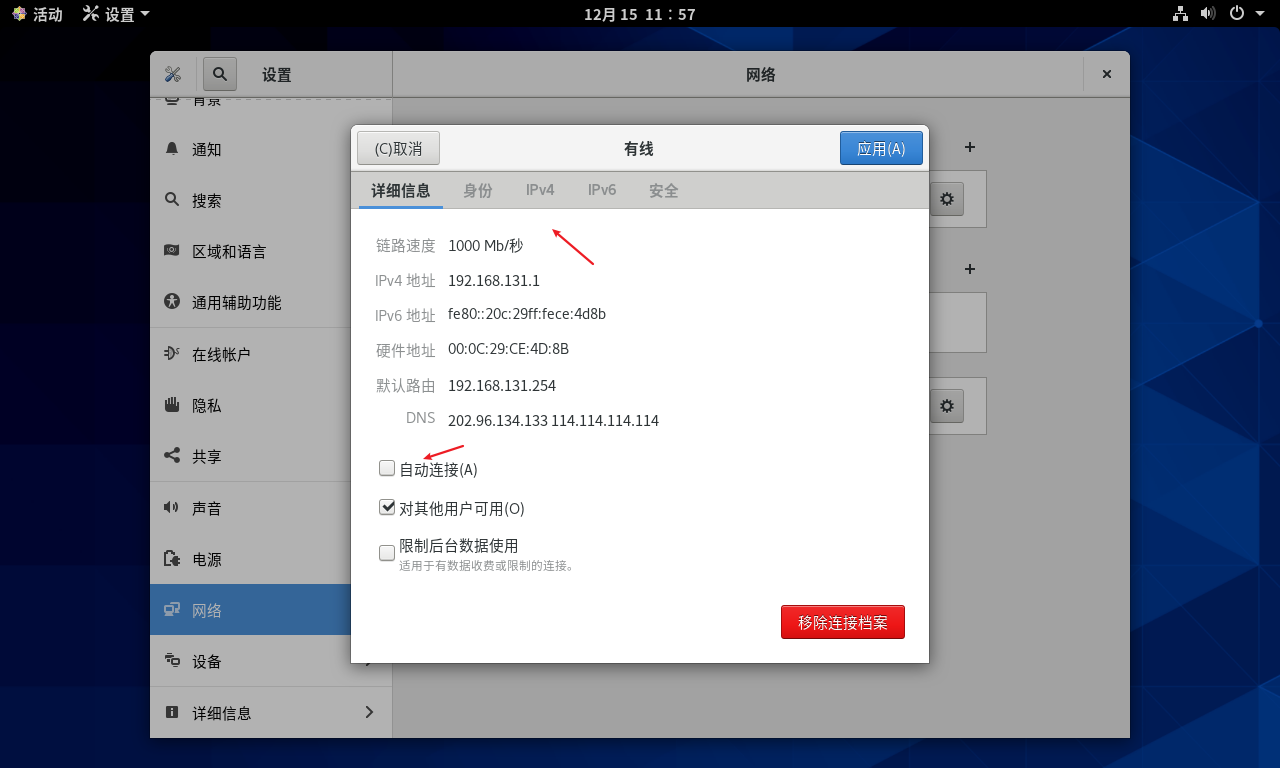Click the volume icon in top bar
Screen dimensions: 1280x768
tap(1208, 14)
